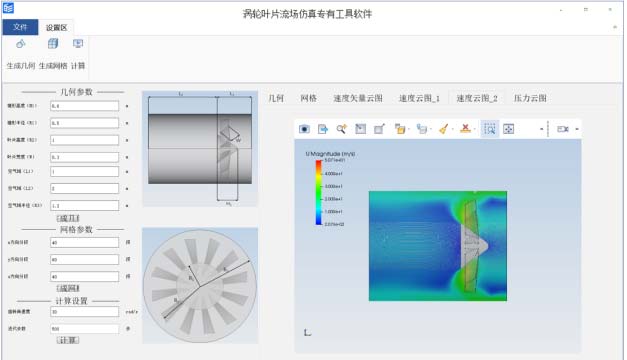The width and height of the screenshot is (627, 360).
Task: Click the rotation speed rad/s field
Action: pos(84,312)
